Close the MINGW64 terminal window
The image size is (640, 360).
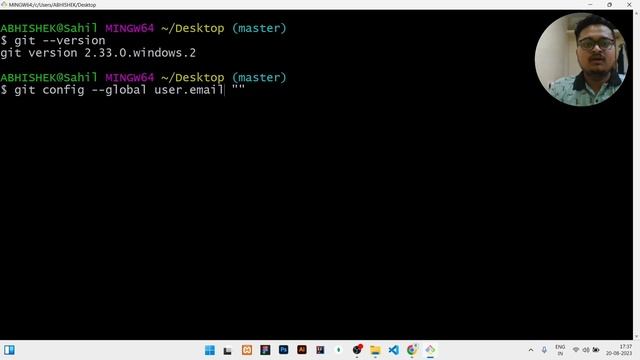click(x=629, y=4)
